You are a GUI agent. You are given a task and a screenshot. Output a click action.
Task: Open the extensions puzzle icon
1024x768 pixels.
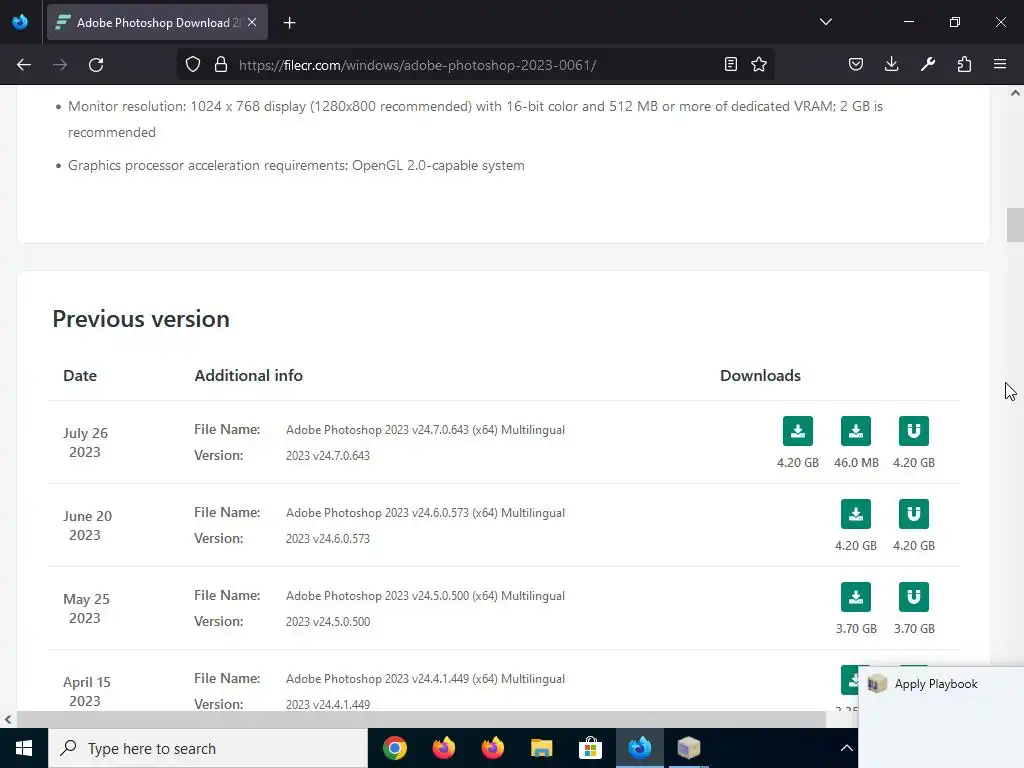(x=964, y=64)
